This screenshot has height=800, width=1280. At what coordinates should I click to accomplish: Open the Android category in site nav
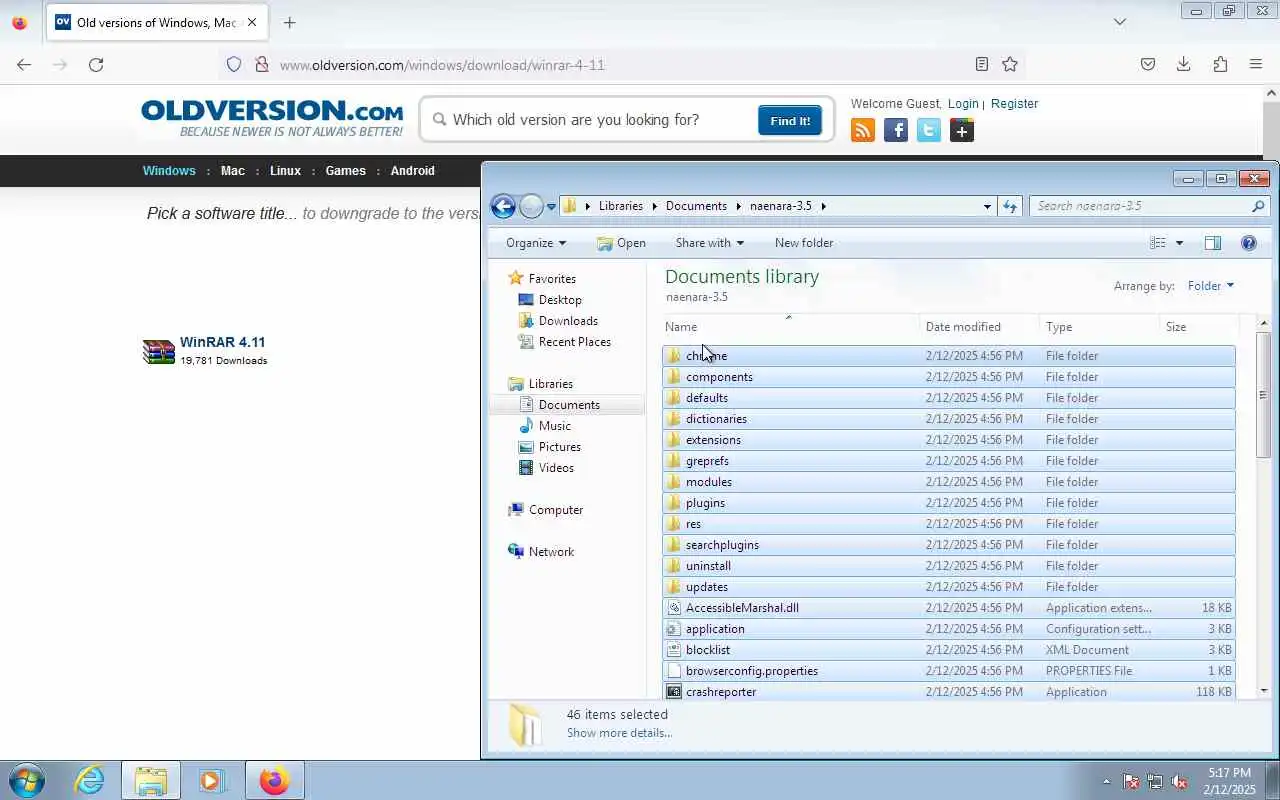tap(413, 171)
